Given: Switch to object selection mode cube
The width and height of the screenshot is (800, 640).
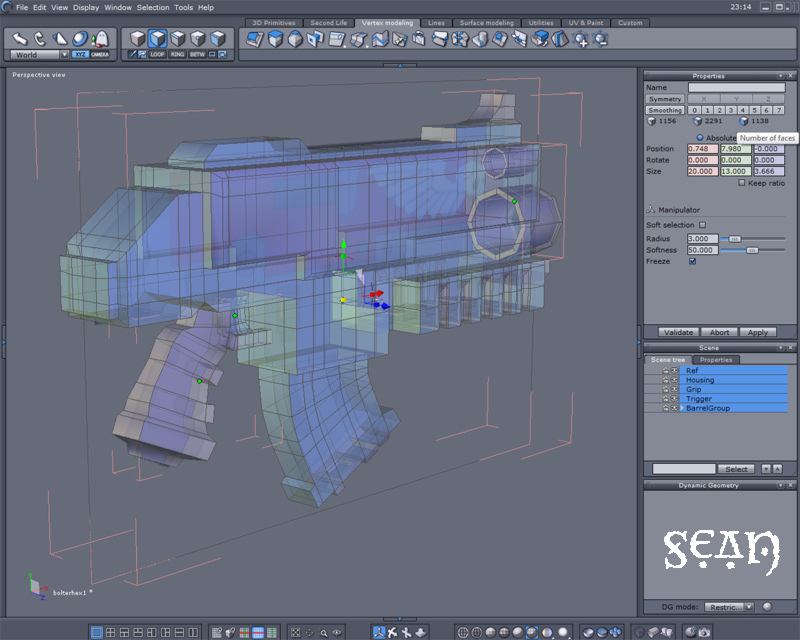Looking at the screenshot, I should pos(137,38).
